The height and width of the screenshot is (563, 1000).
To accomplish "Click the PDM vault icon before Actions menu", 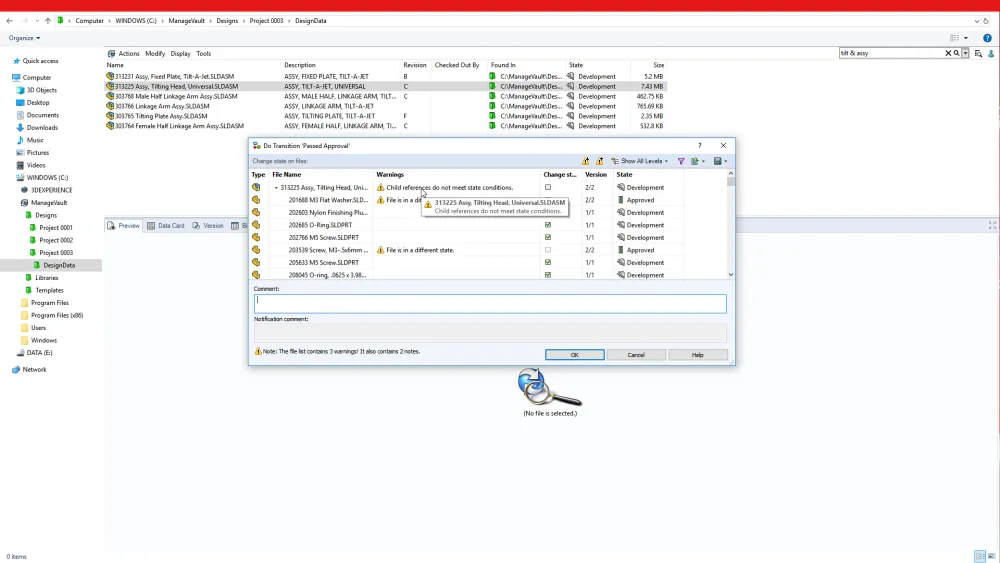I will coord(112,54).
